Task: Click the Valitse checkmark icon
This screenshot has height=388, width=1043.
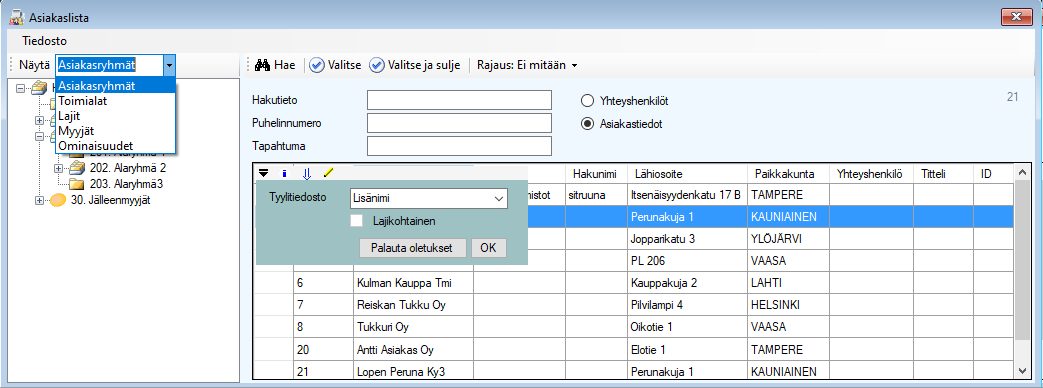Action: [x=317, y=65]
